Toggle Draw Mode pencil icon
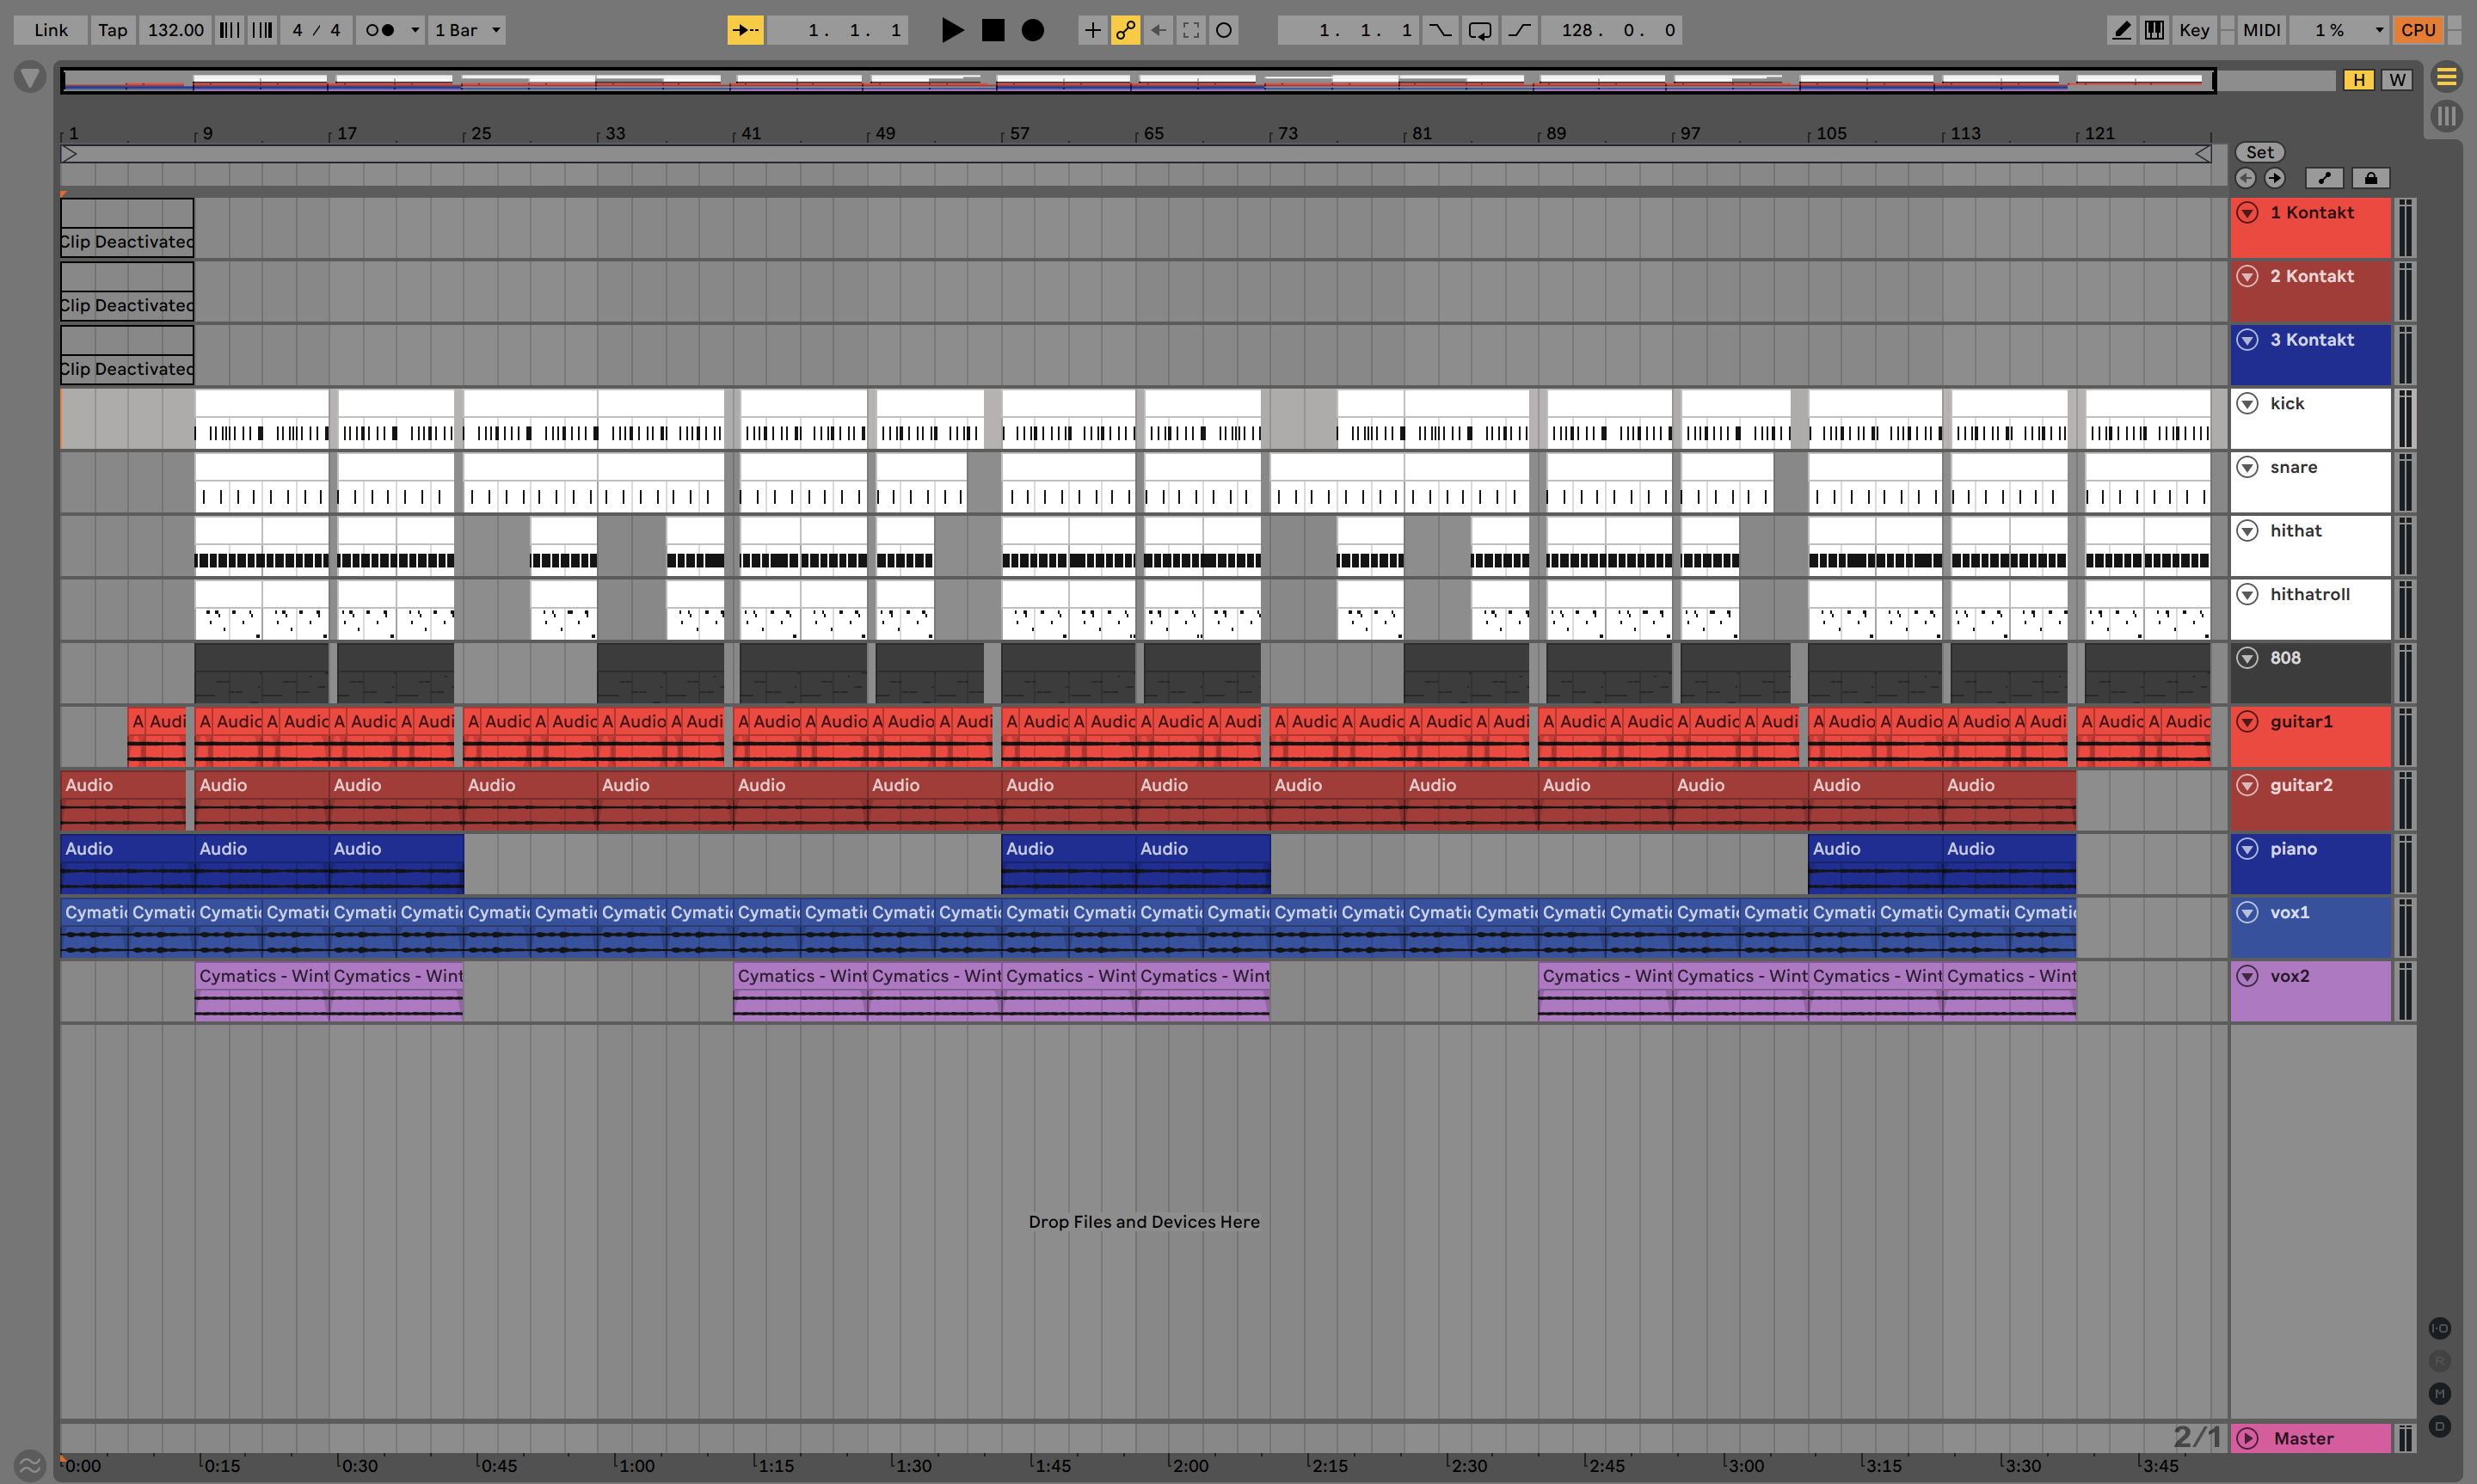The height and width of the screenshot is (1484, 2477). click(2121, 30)
